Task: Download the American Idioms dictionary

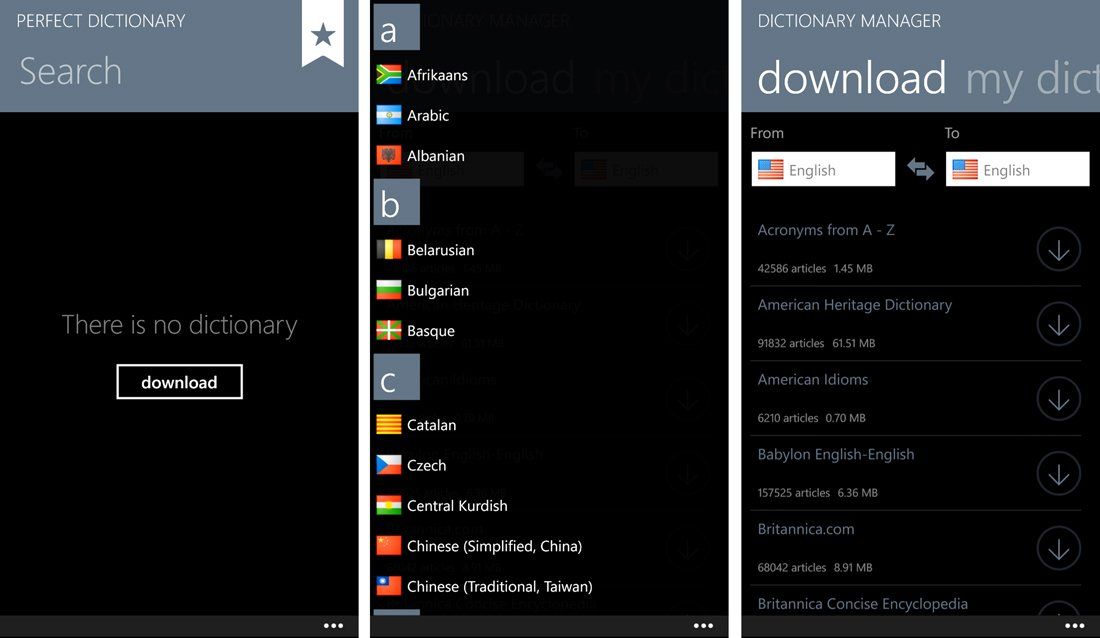Action: point(1058,398)
